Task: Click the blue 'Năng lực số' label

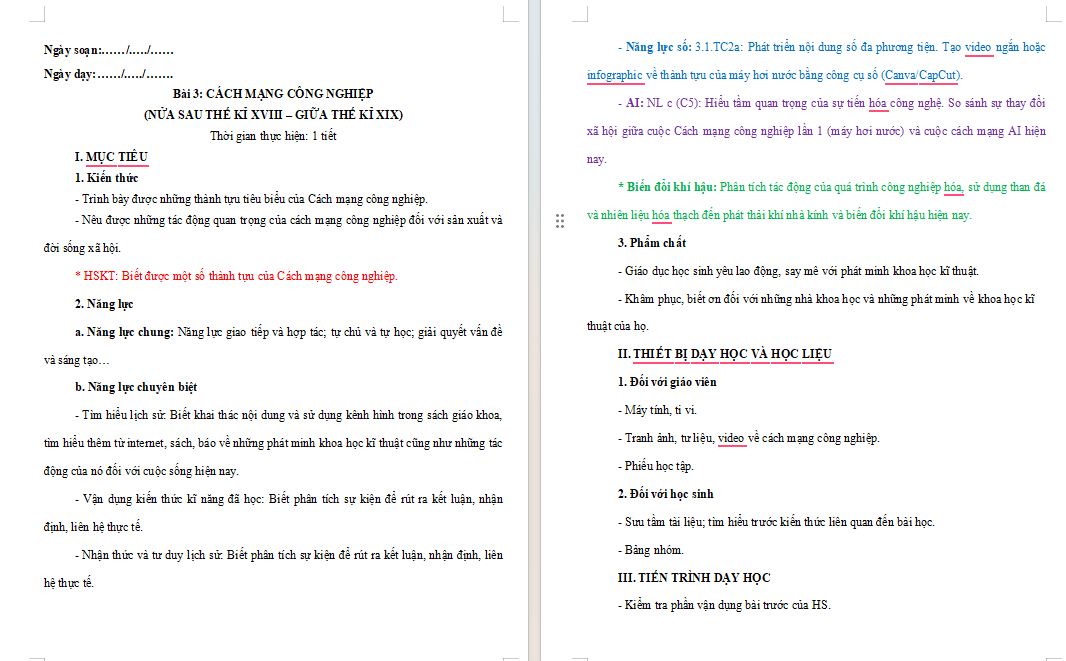Action: click(x=655, y=47)
